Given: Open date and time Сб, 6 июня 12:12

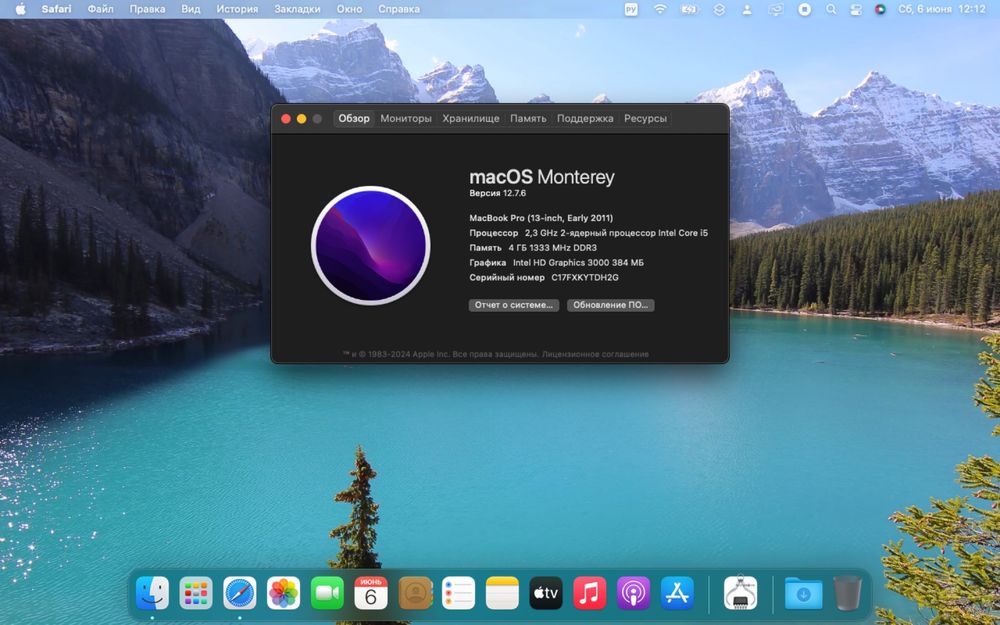Looking at the screenshot, I should click(x=941, y=9).
